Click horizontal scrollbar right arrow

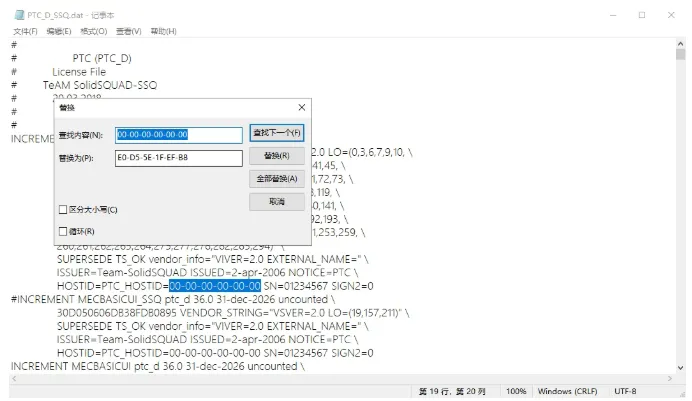670,379
